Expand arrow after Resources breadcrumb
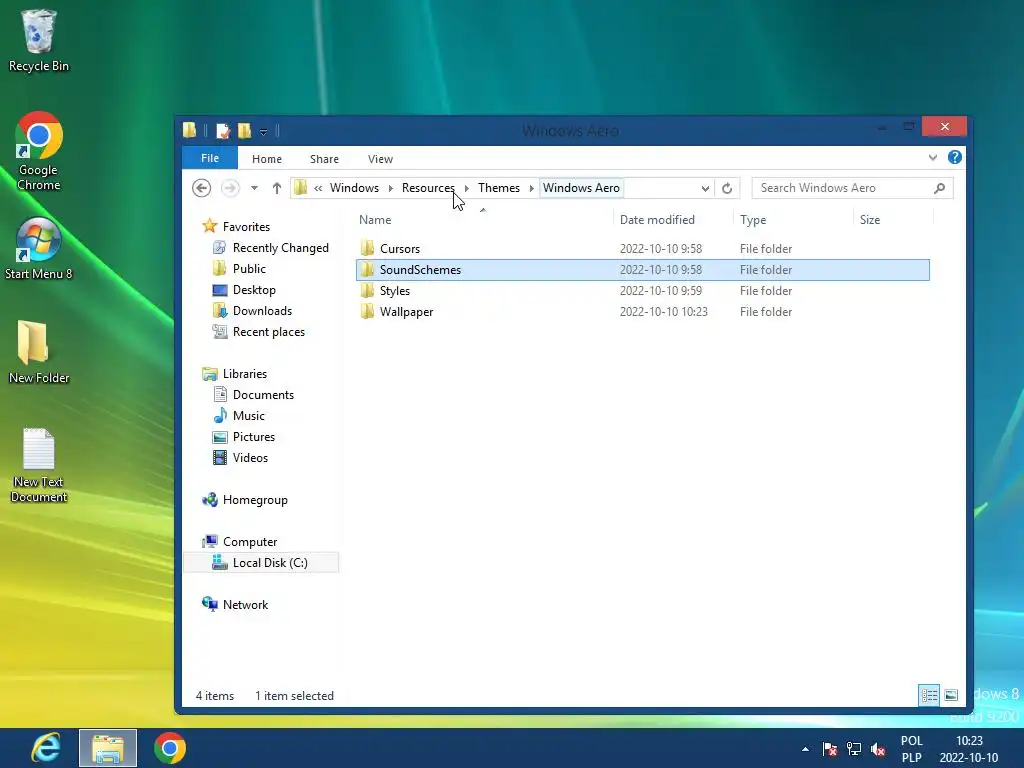Image resolution: width=1024 pixels, height=768 pixels. tap(466, 188)
